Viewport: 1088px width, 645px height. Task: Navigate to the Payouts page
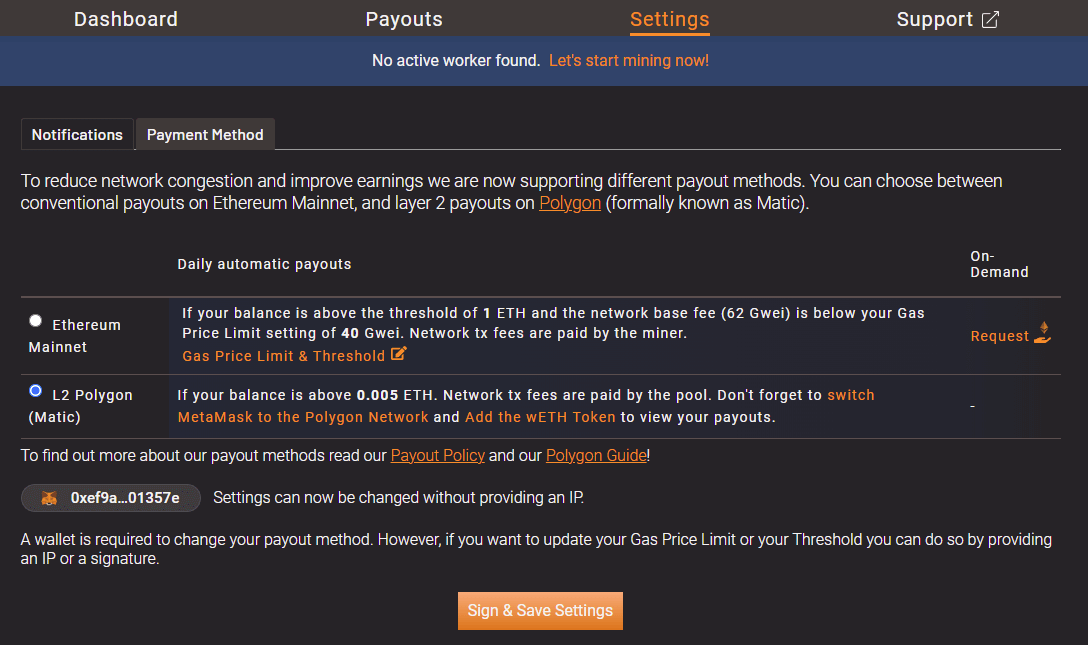click(x=404, y=18)
